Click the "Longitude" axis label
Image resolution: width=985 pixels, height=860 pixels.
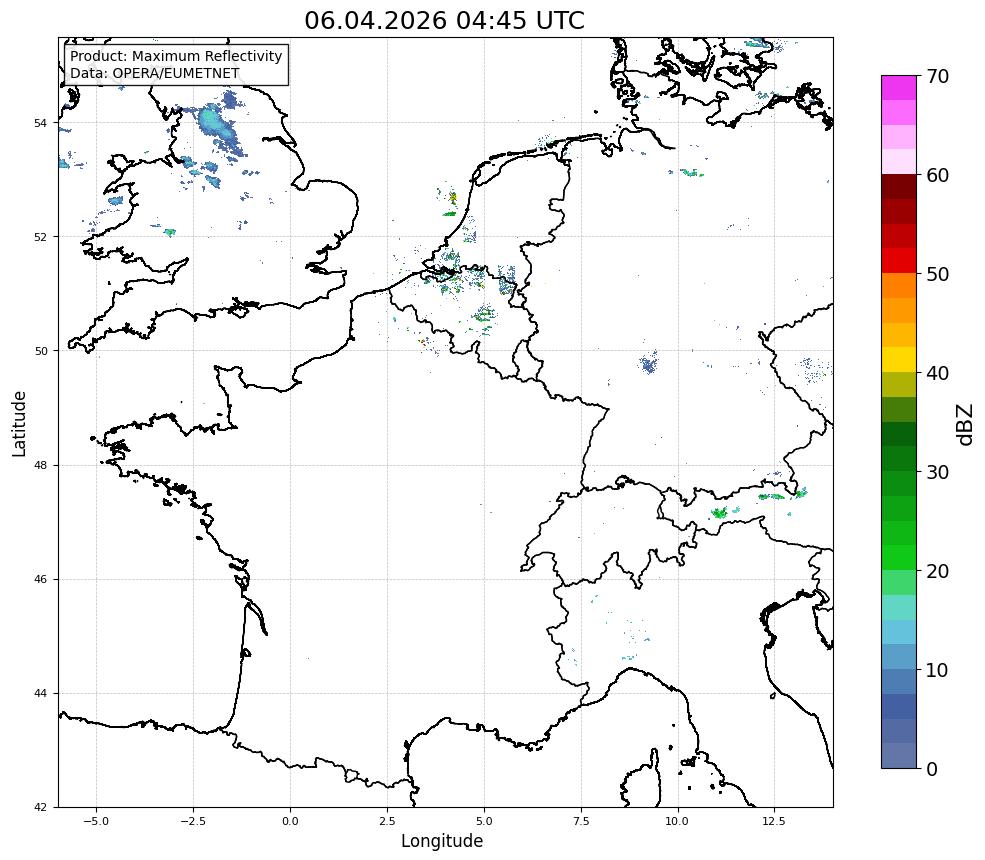click(x=442, y=841)
